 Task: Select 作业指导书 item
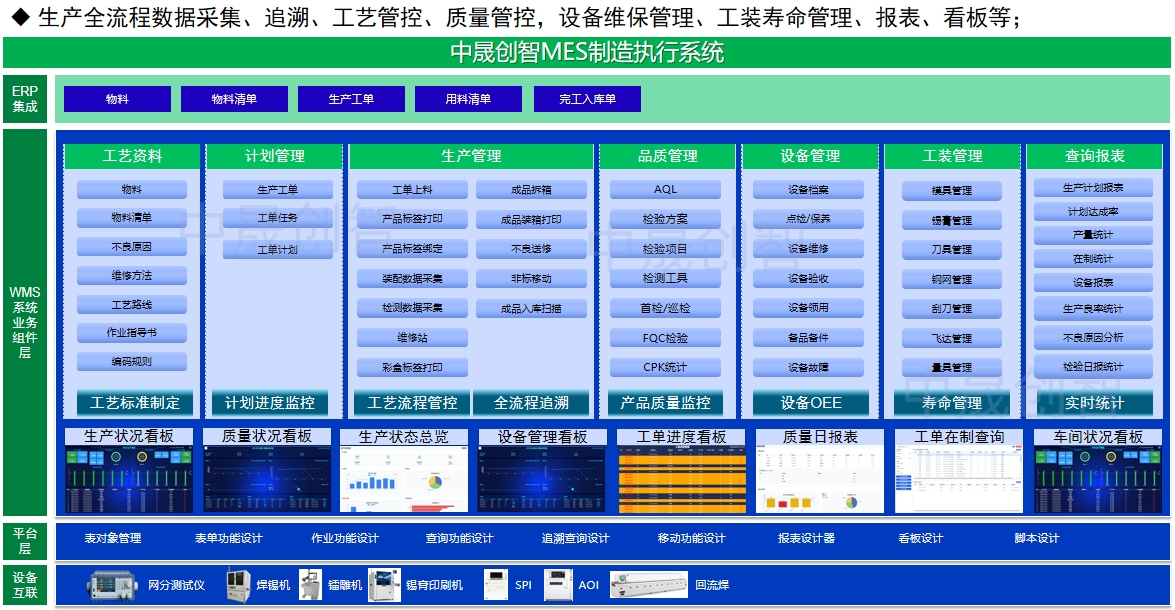pos(131,333)
